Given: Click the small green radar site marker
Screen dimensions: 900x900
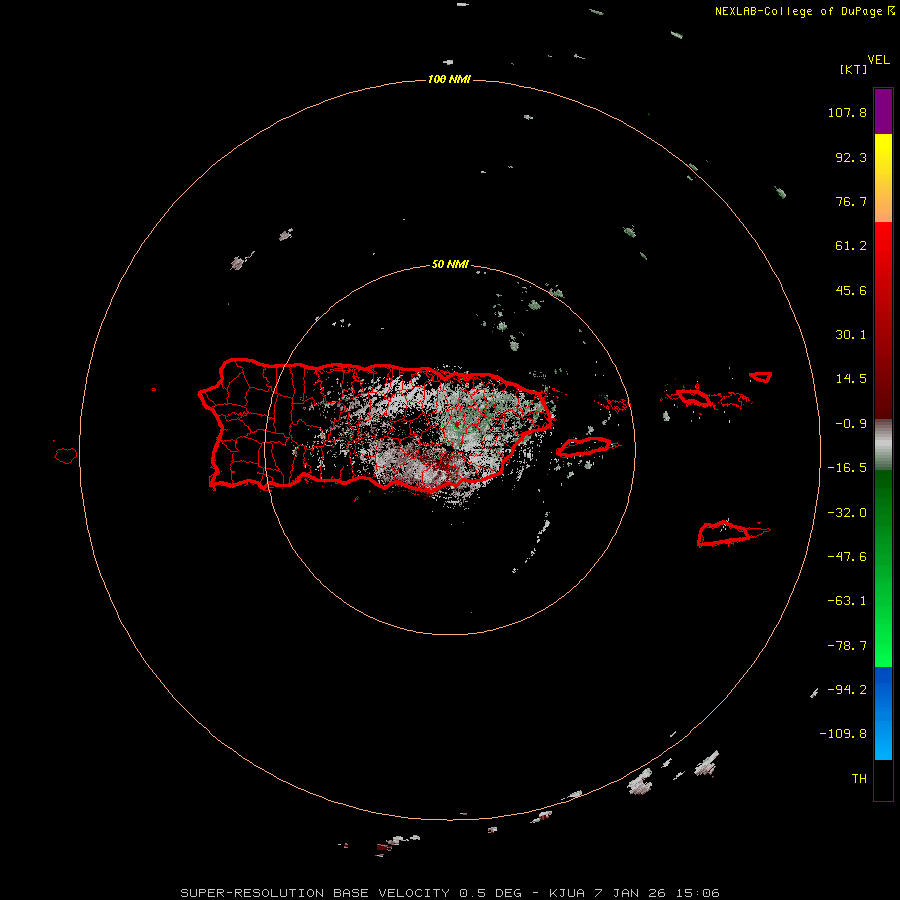Looking at the screenshot, I should (456, 426).
